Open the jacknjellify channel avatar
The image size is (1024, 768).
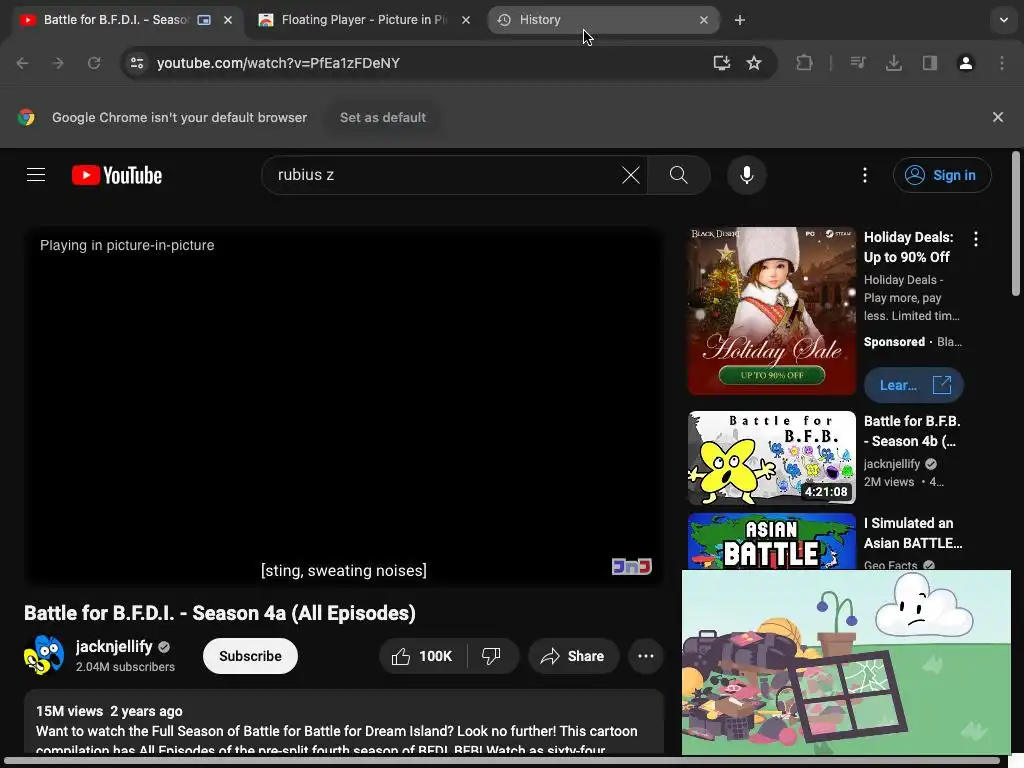tap(44, 655)
